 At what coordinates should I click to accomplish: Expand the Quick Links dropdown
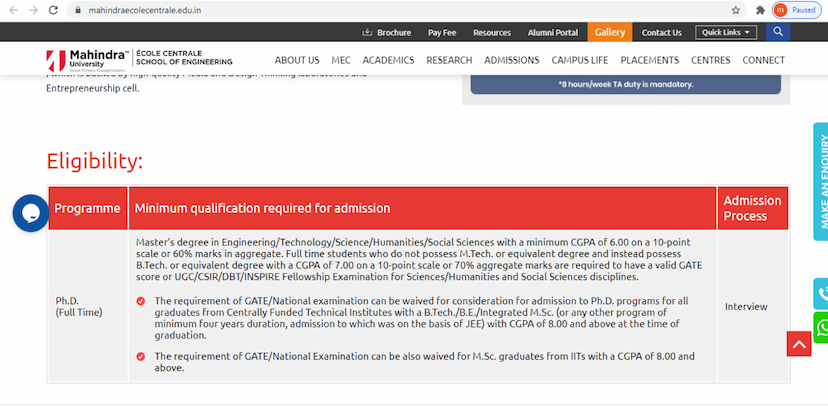click(x=726, y=32)
